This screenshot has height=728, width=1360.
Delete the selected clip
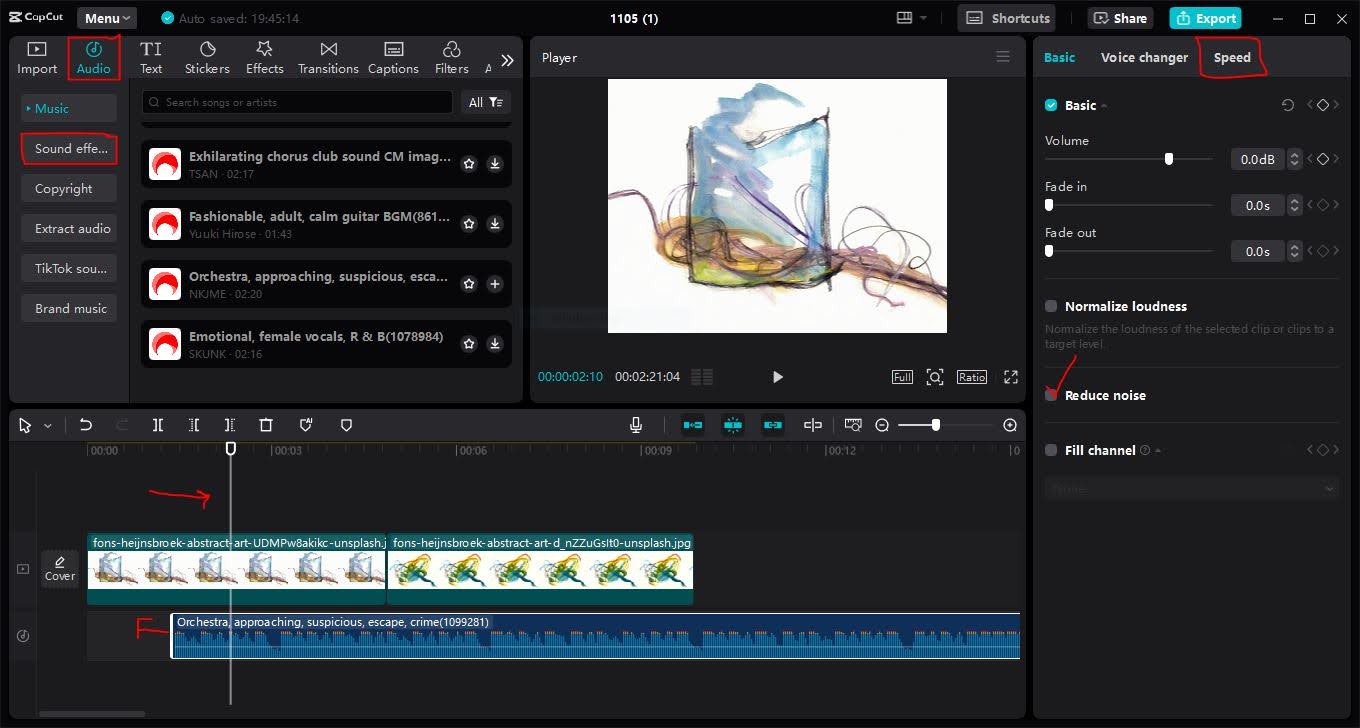tap(266, 425)
